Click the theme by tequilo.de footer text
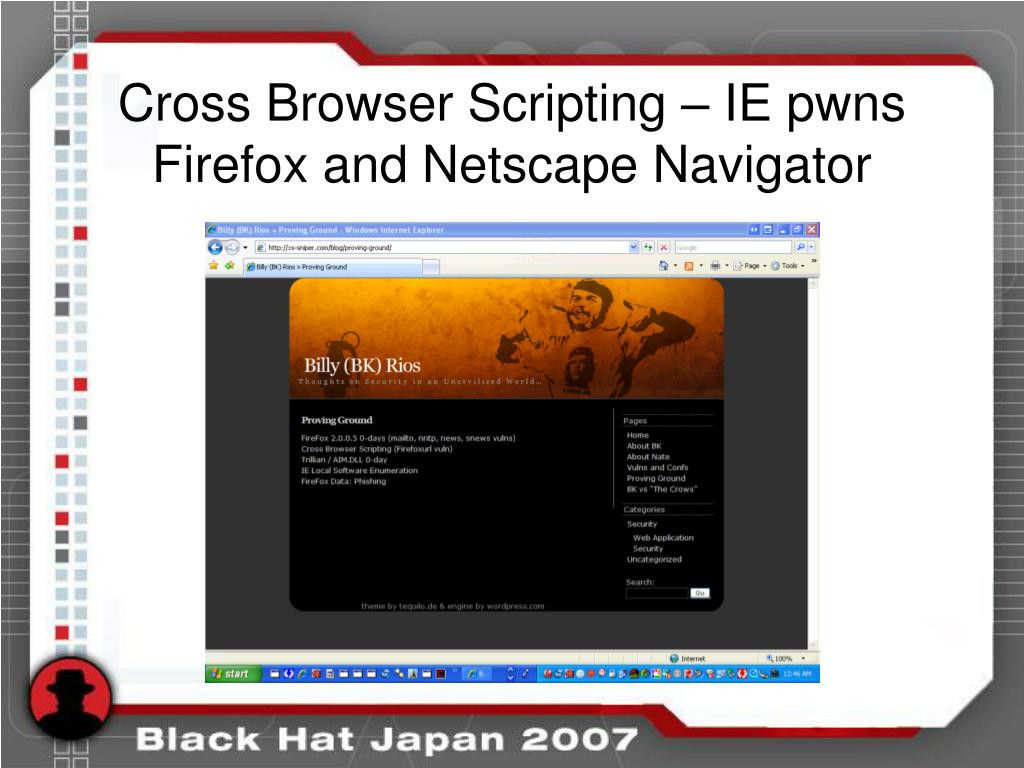This screenshot has width=1024, height=768. point(453,606)
